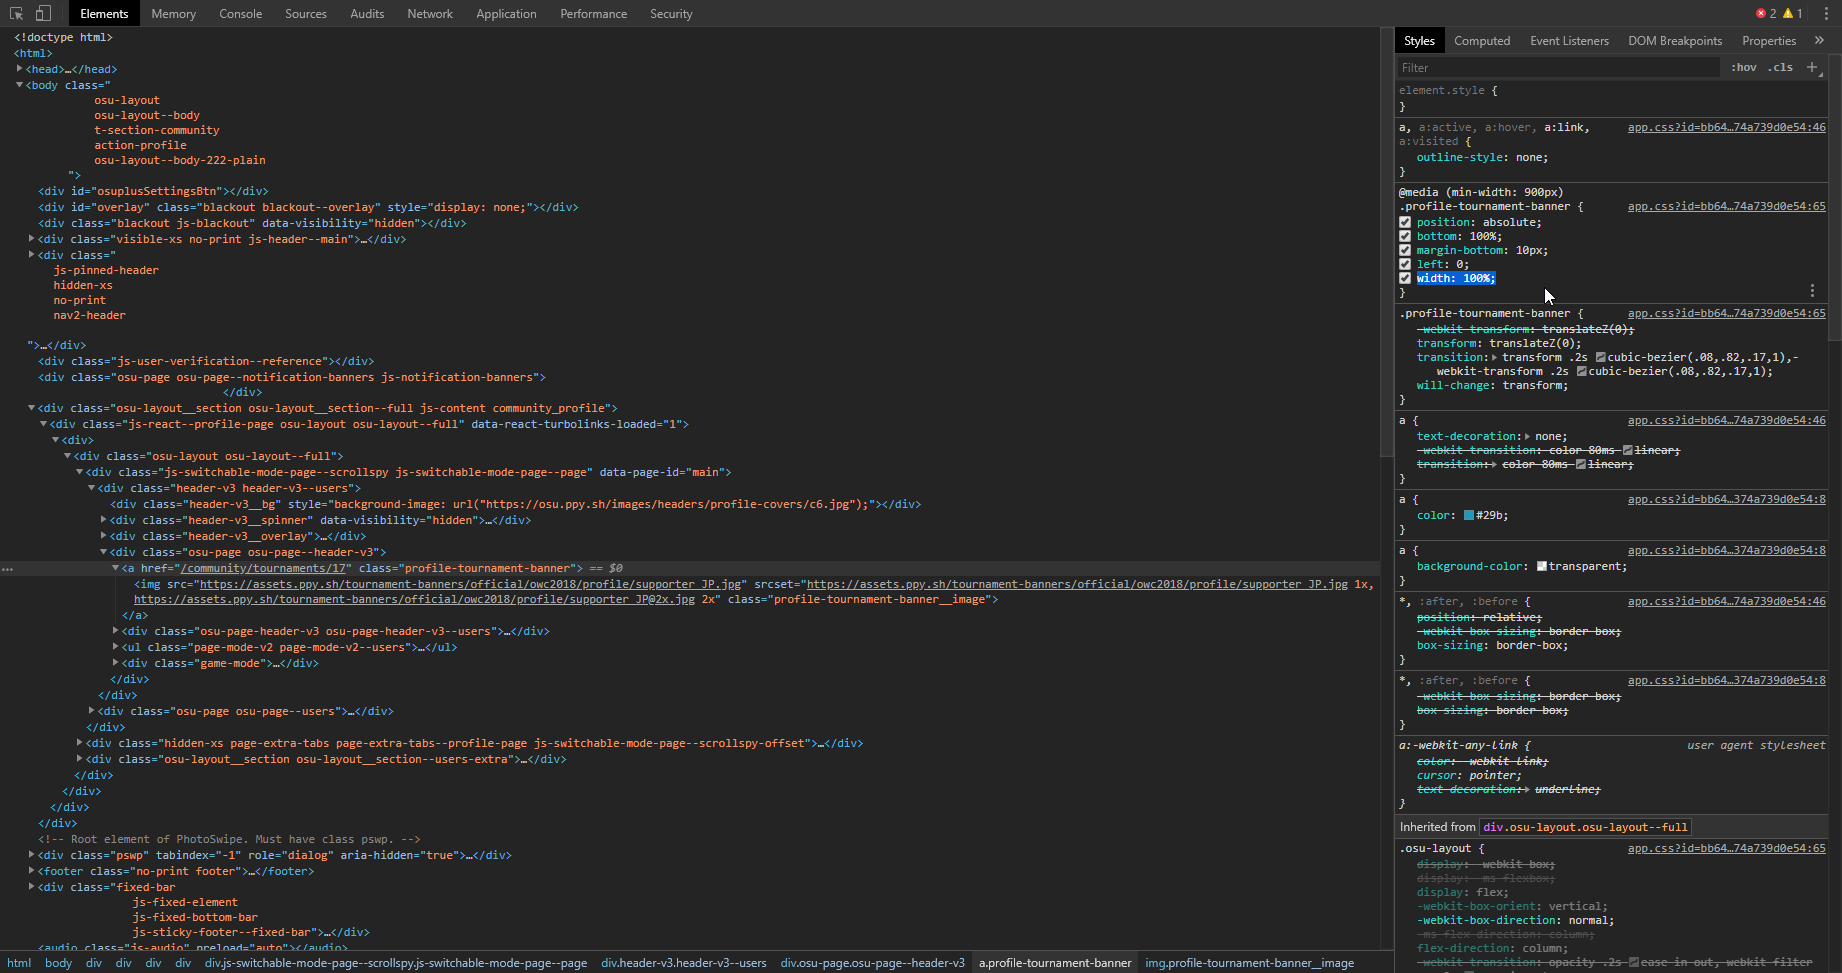Activate the inspect element picker icon

[16, 13]
